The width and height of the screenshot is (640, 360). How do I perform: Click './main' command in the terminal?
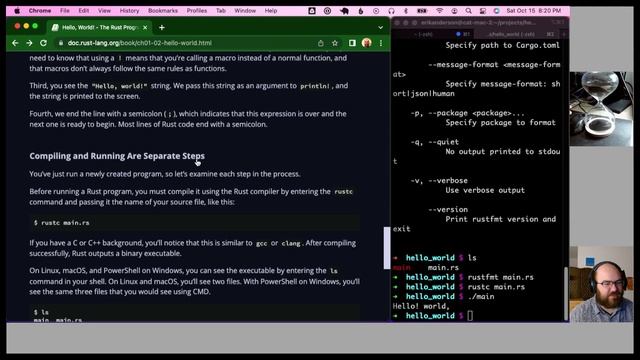[x=481, y=296]
